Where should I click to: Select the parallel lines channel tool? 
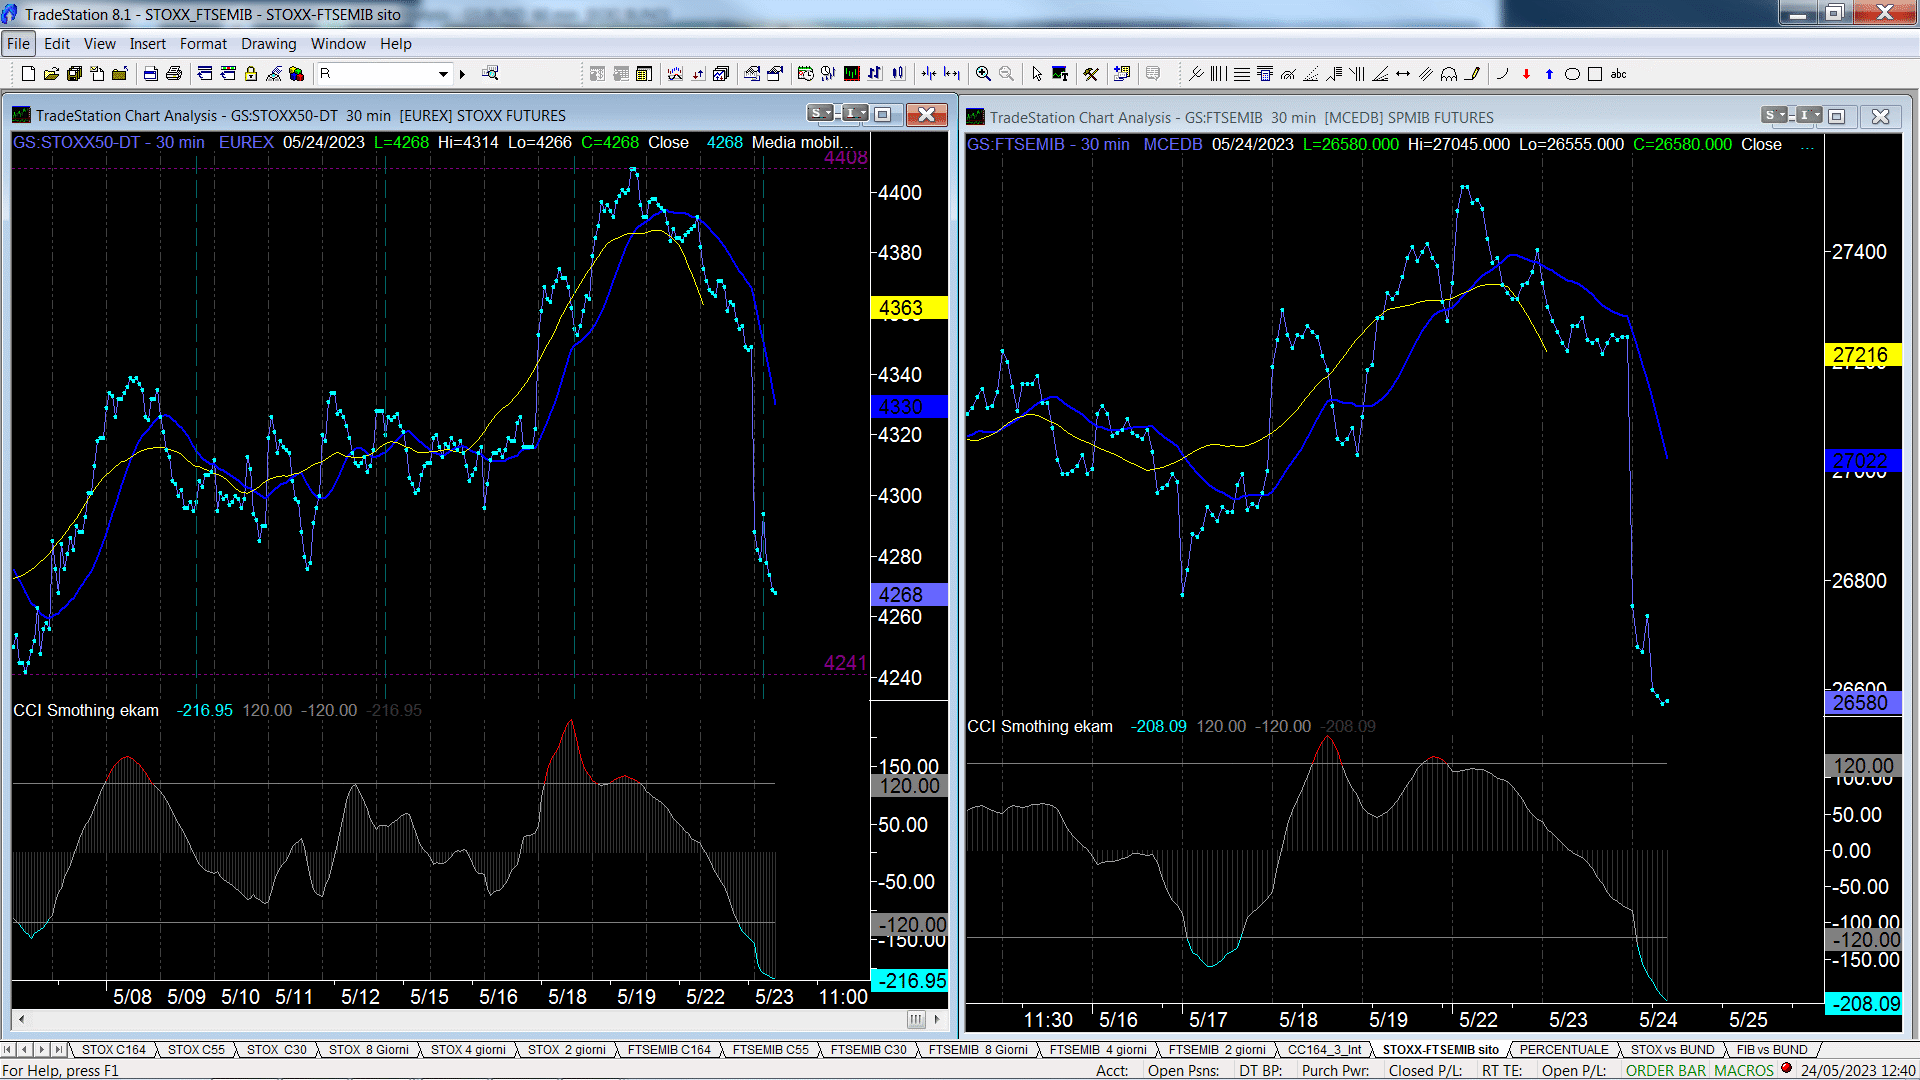click(1425, 73)
